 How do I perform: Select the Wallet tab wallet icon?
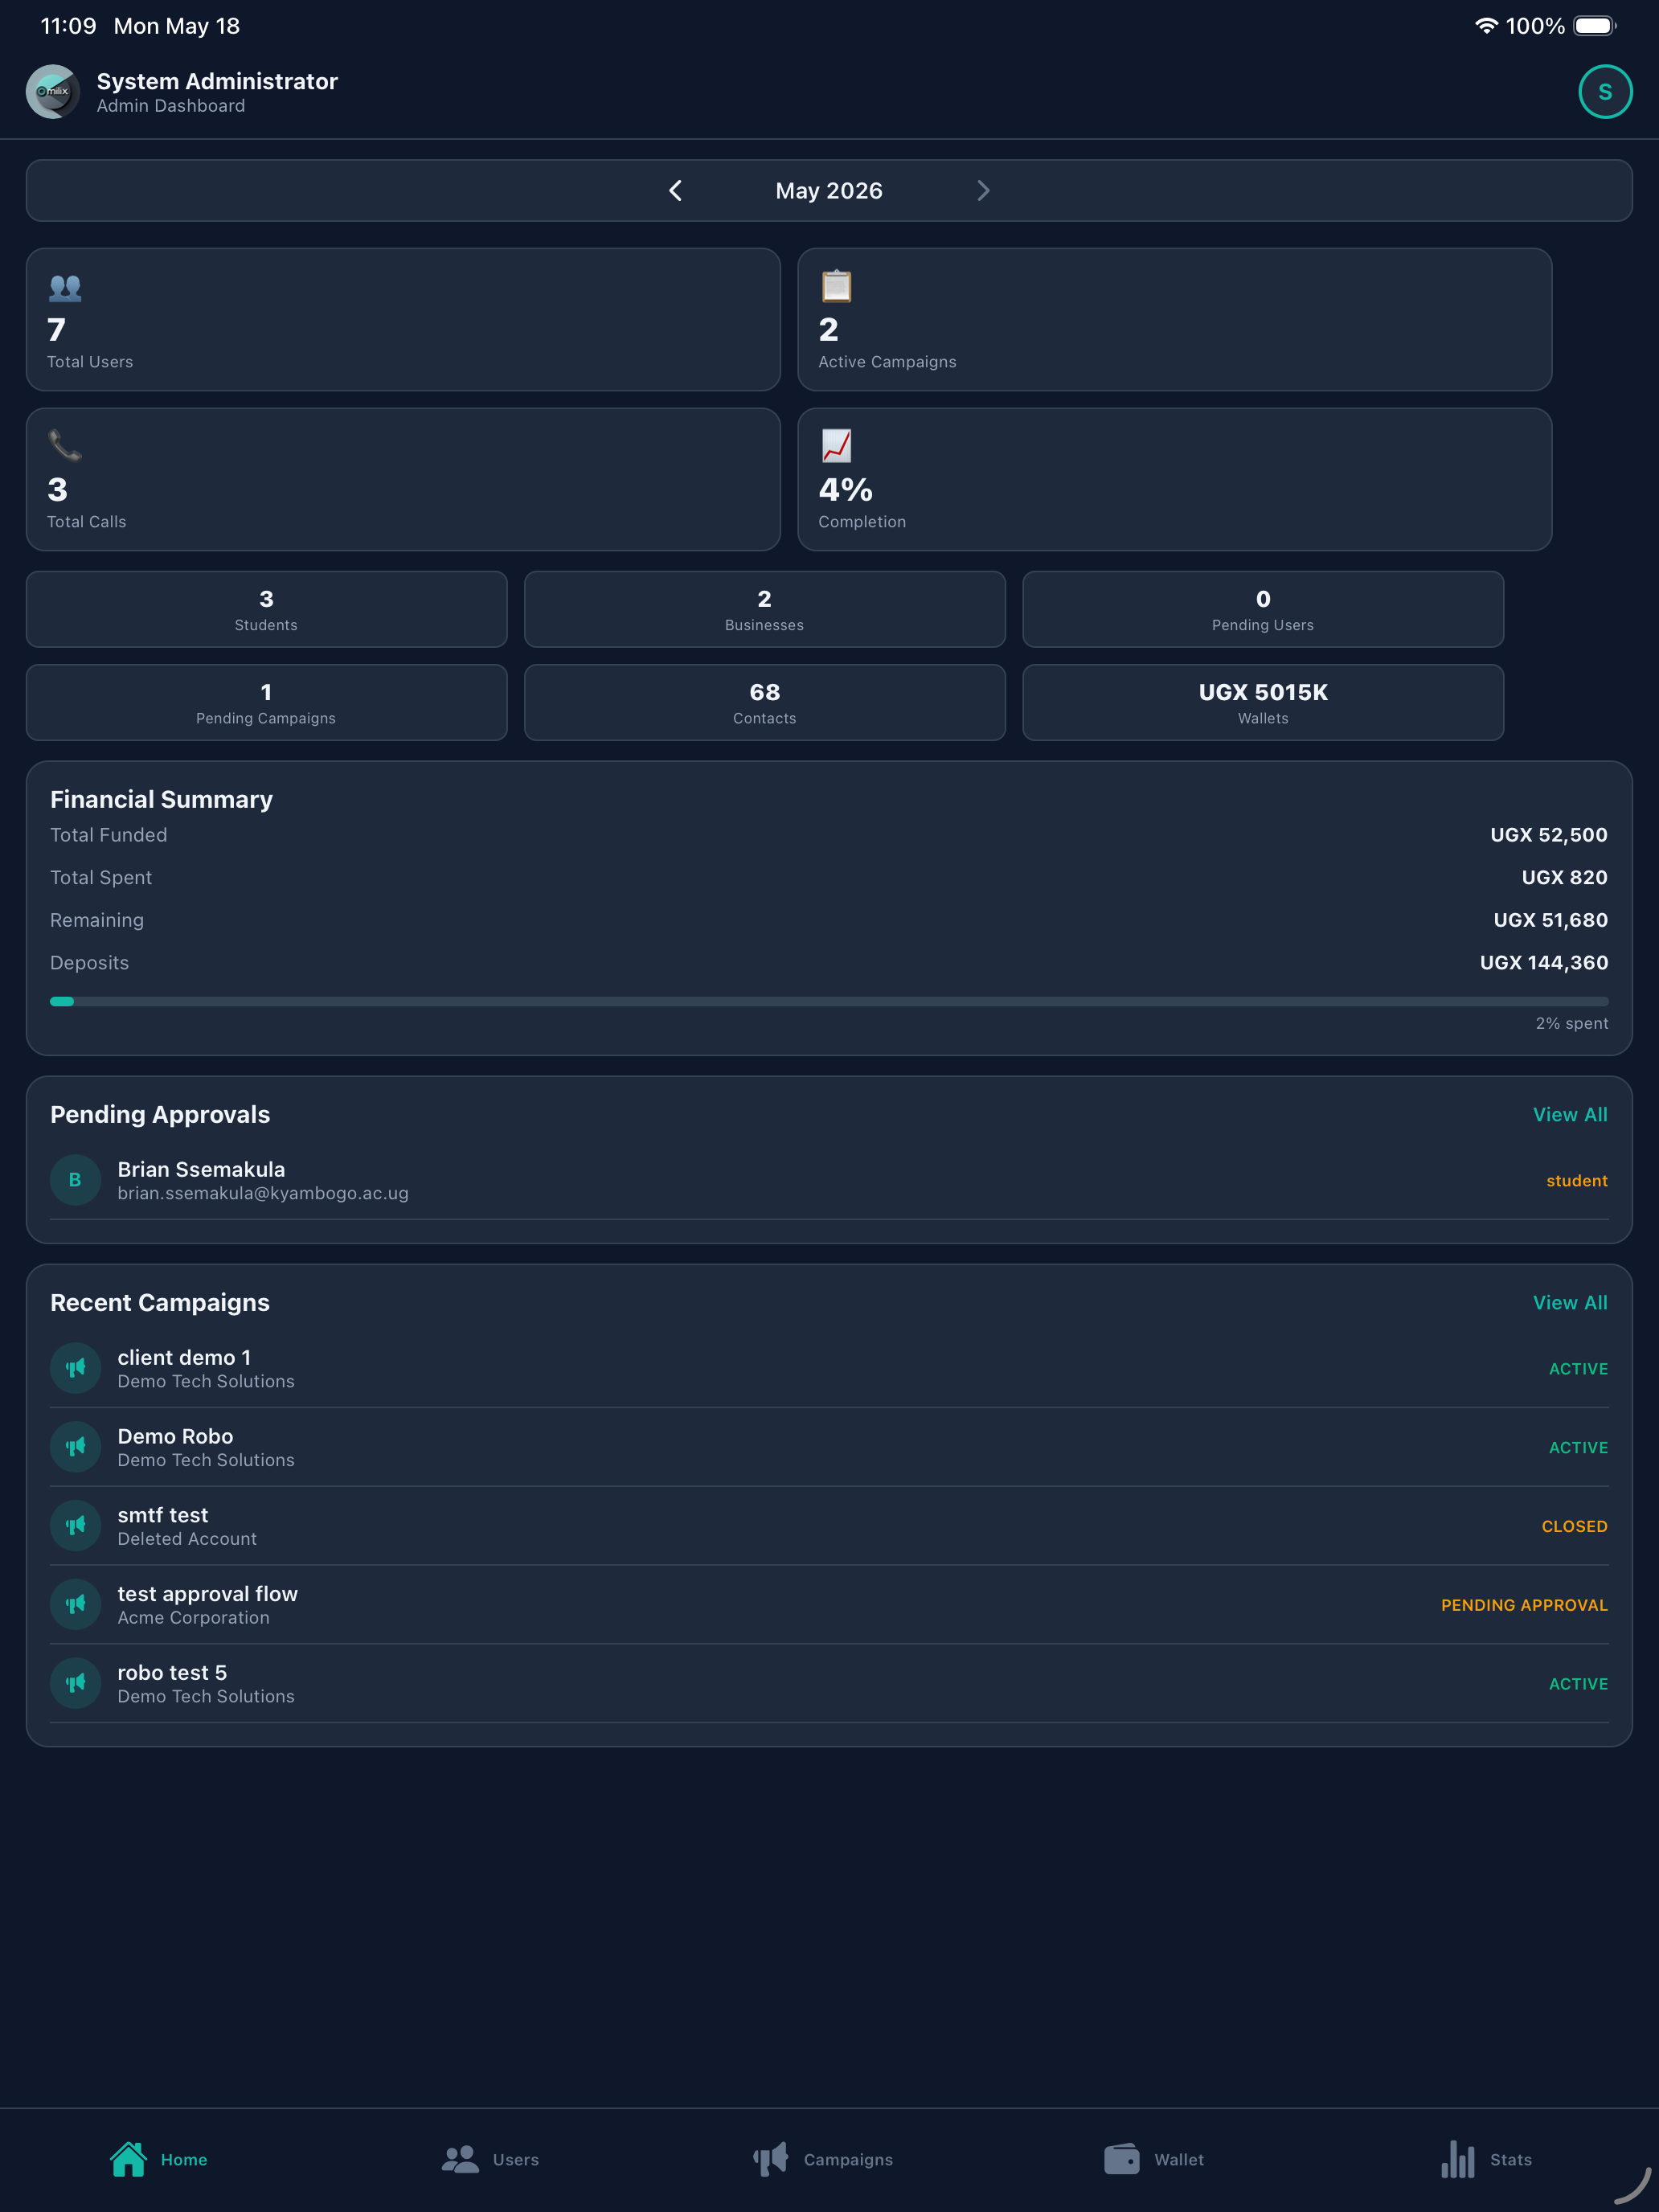click(x=1121, y=2159)
